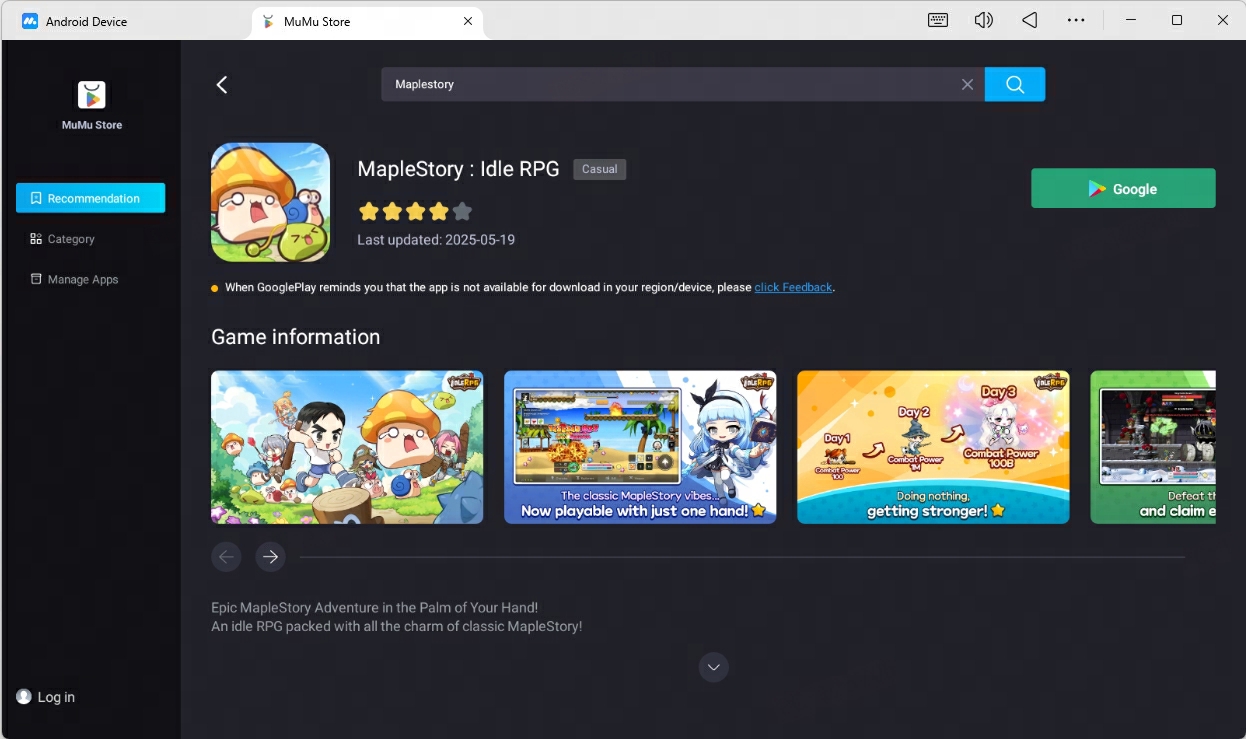
Task: Advance screenshots with the right arrow
Action: tap(270, 557)
